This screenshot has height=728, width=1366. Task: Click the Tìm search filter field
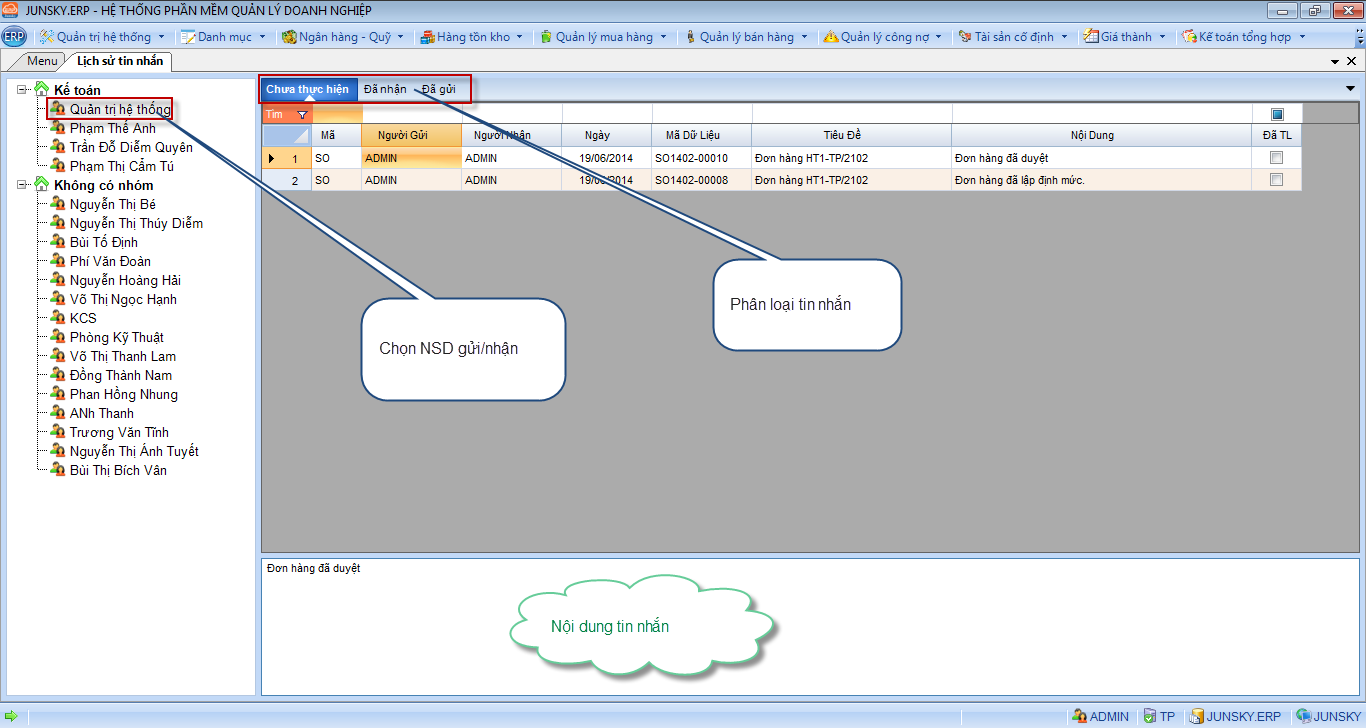coord(337,115)
